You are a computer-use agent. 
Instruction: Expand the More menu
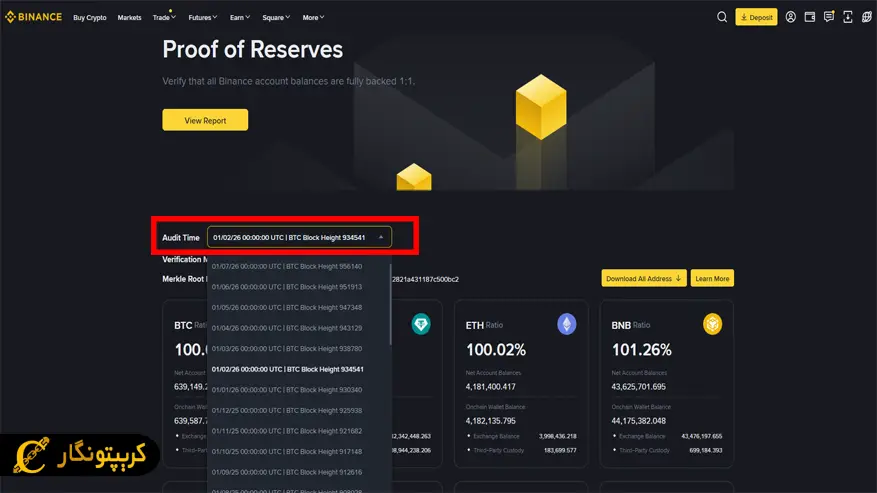point(313,18)
